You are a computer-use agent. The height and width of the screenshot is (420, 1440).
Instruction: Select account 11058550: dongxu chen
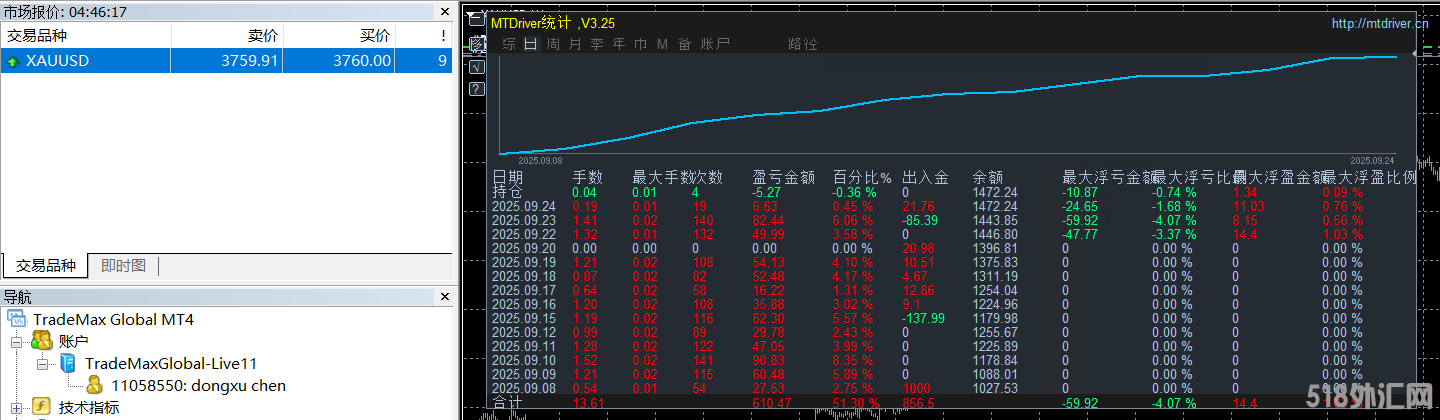tap(197, 385)
